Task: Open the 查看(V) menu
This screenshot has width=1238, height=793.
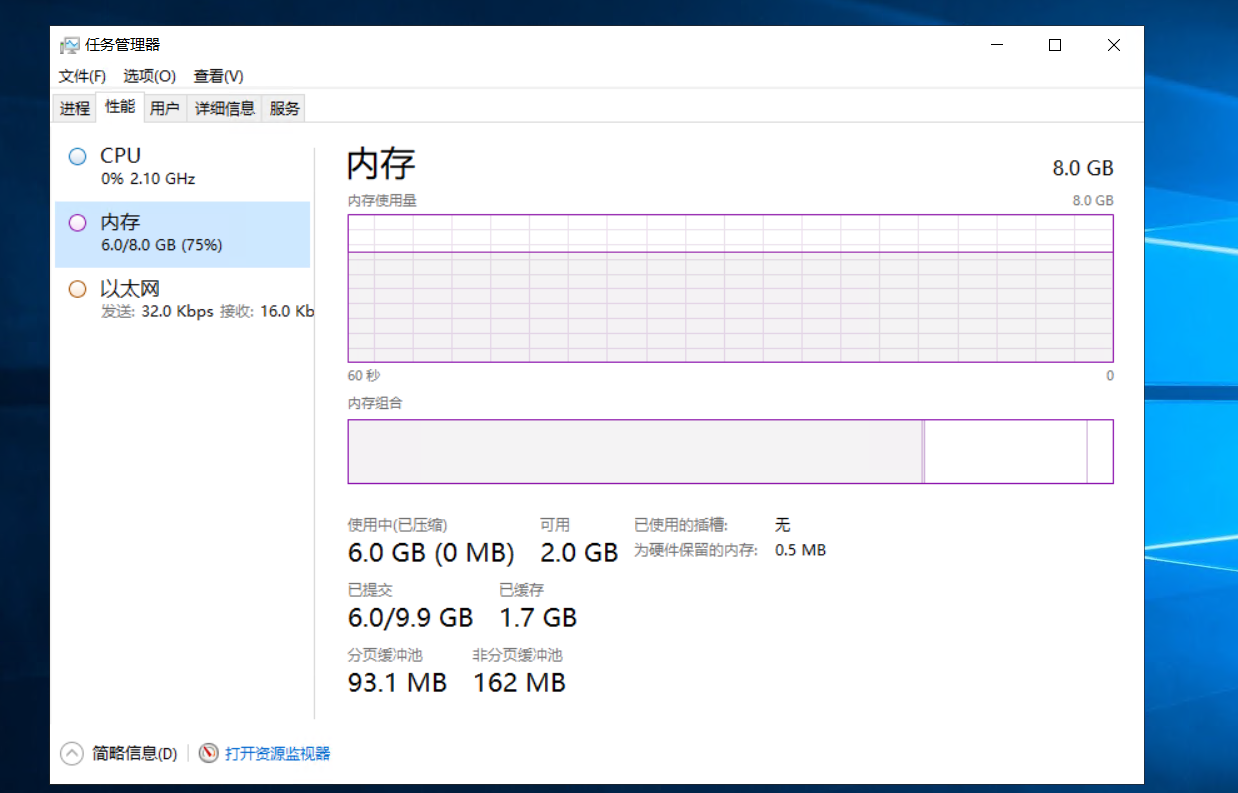Action: [218, 76]
